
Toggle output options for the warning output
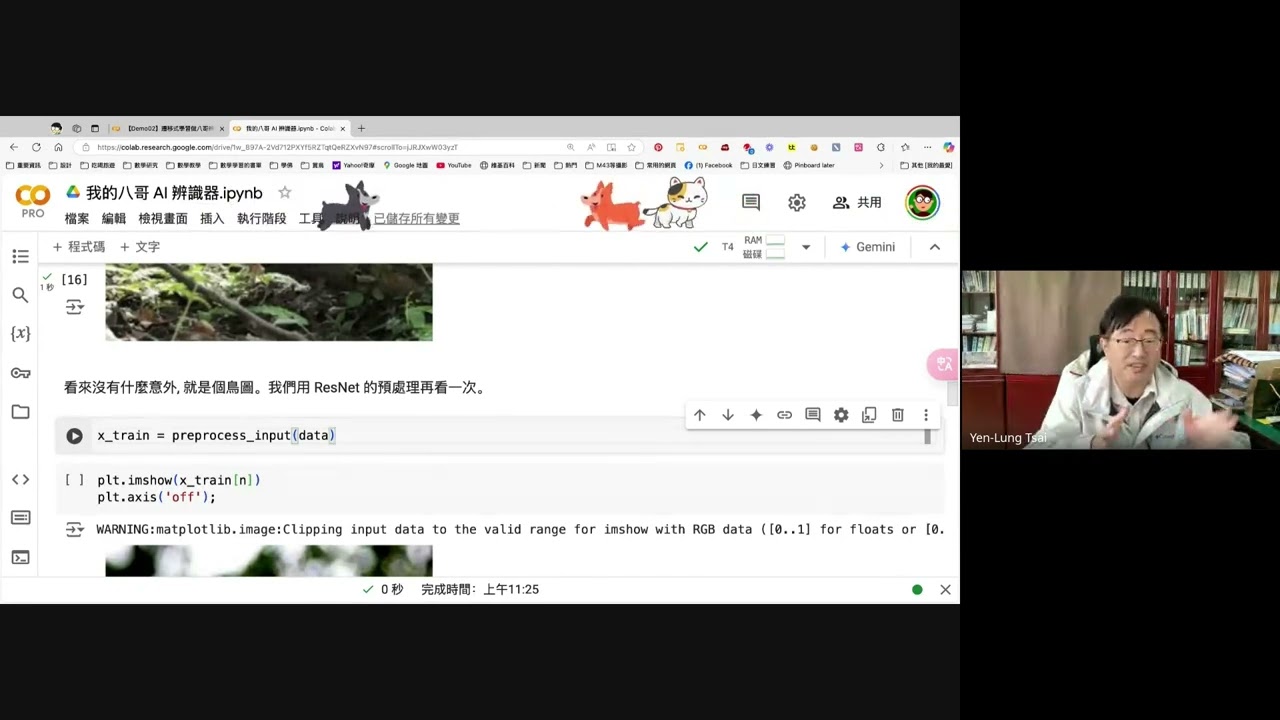(x=75, y=530)
